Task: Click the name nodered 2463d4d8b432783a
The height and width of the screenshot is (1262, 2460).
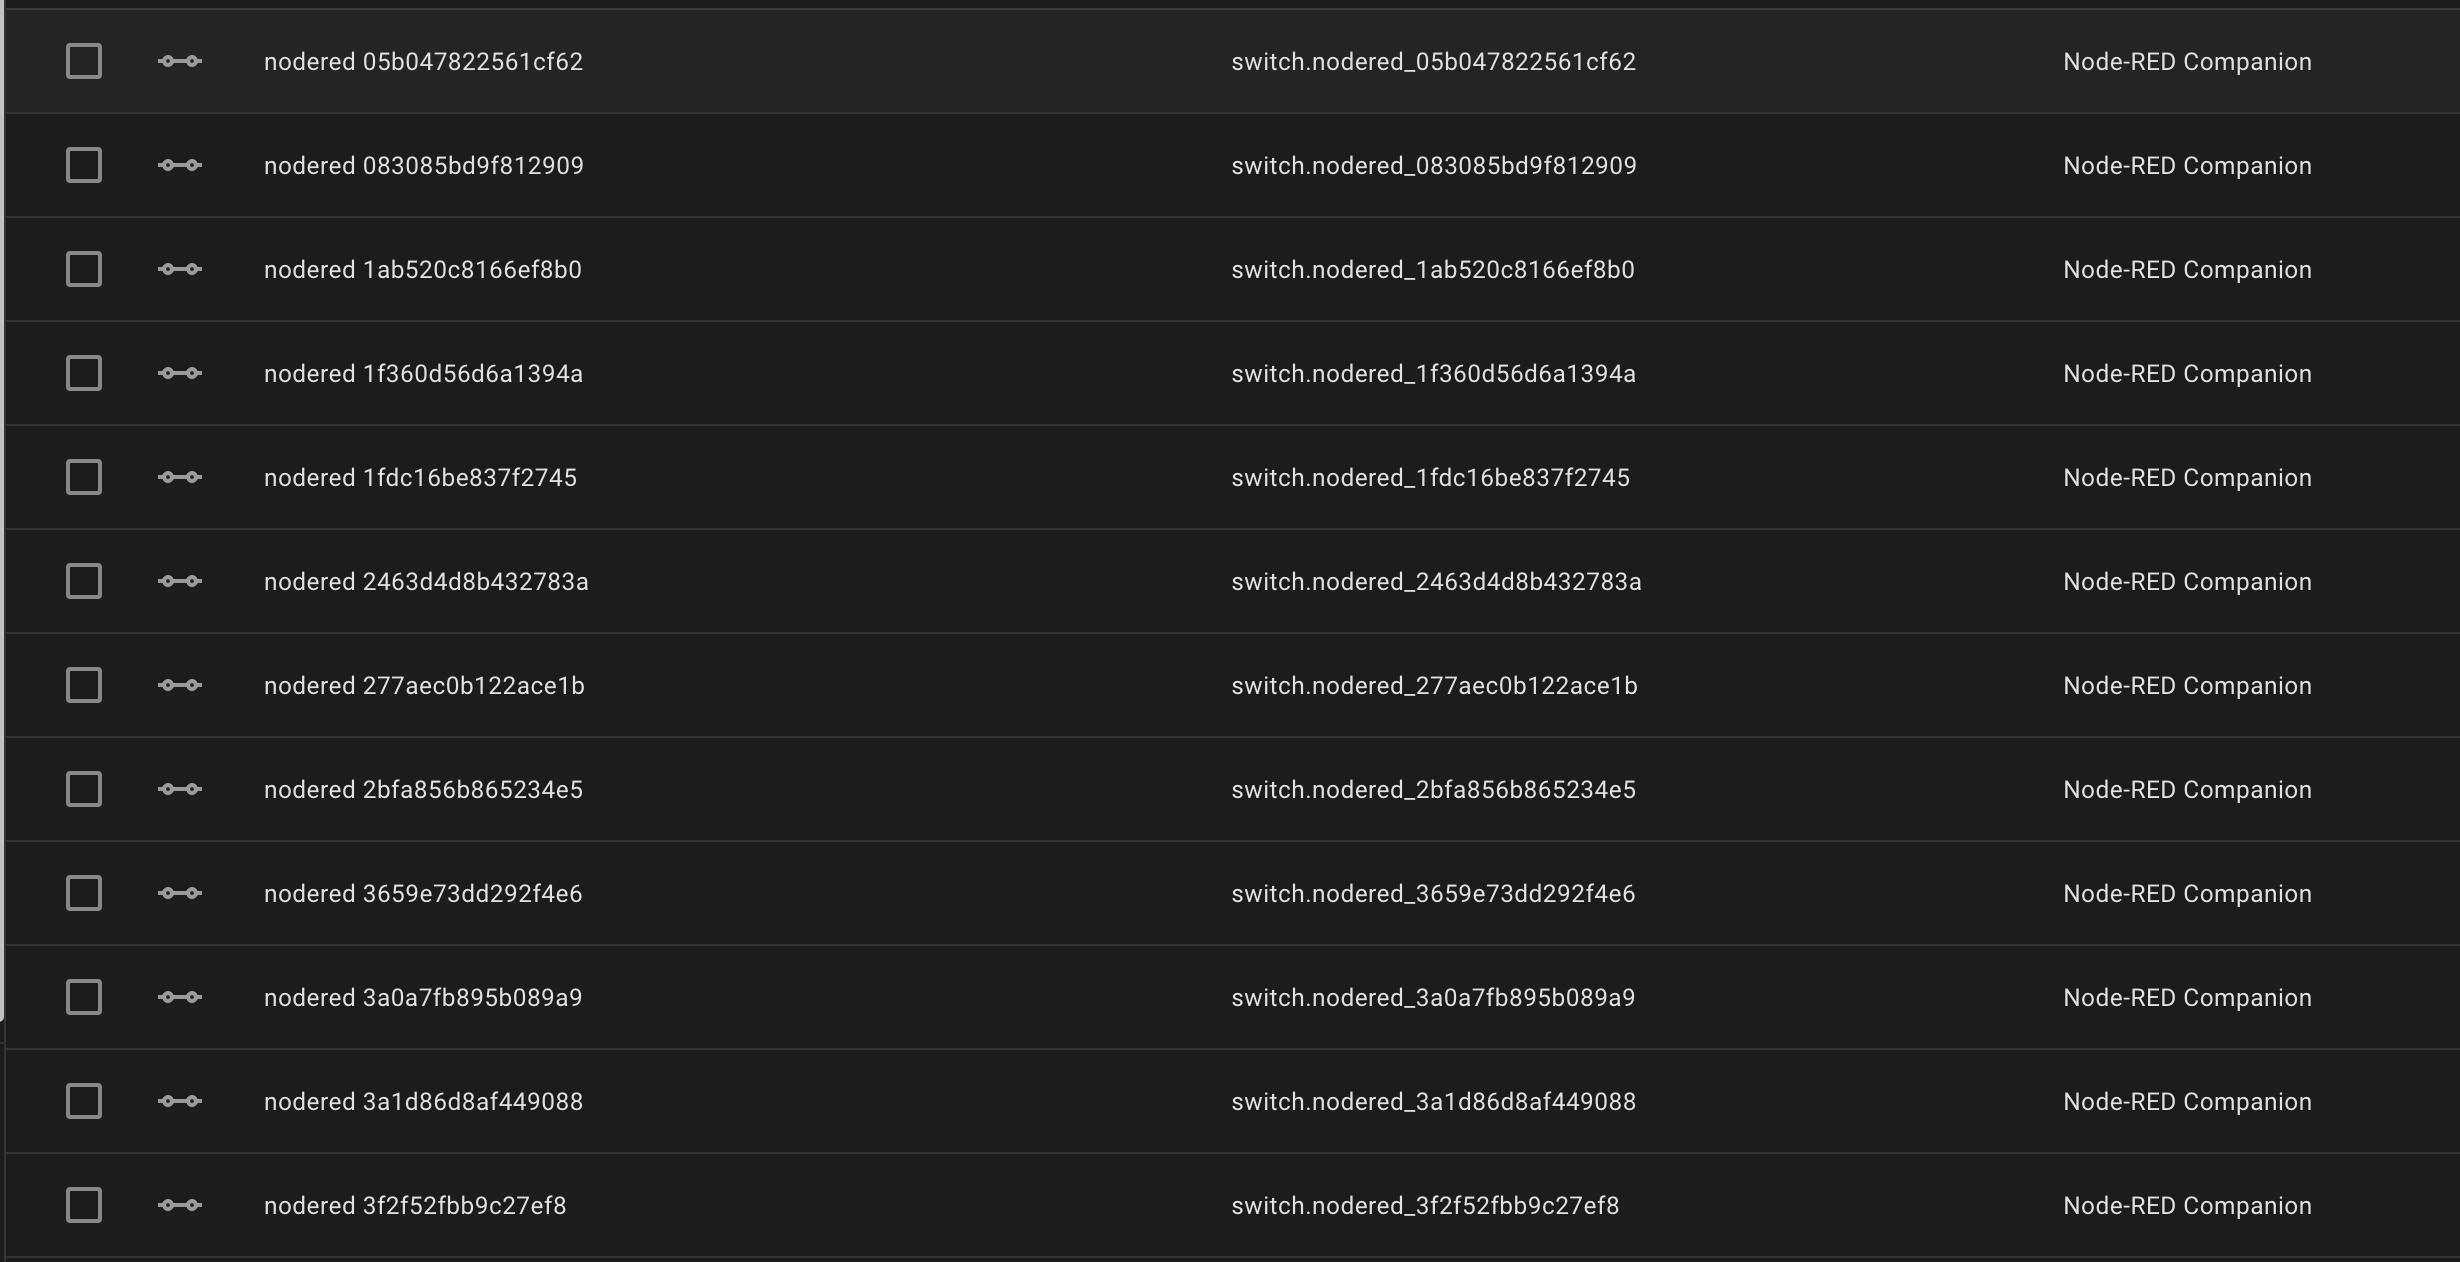Action: tap(426, 582)
